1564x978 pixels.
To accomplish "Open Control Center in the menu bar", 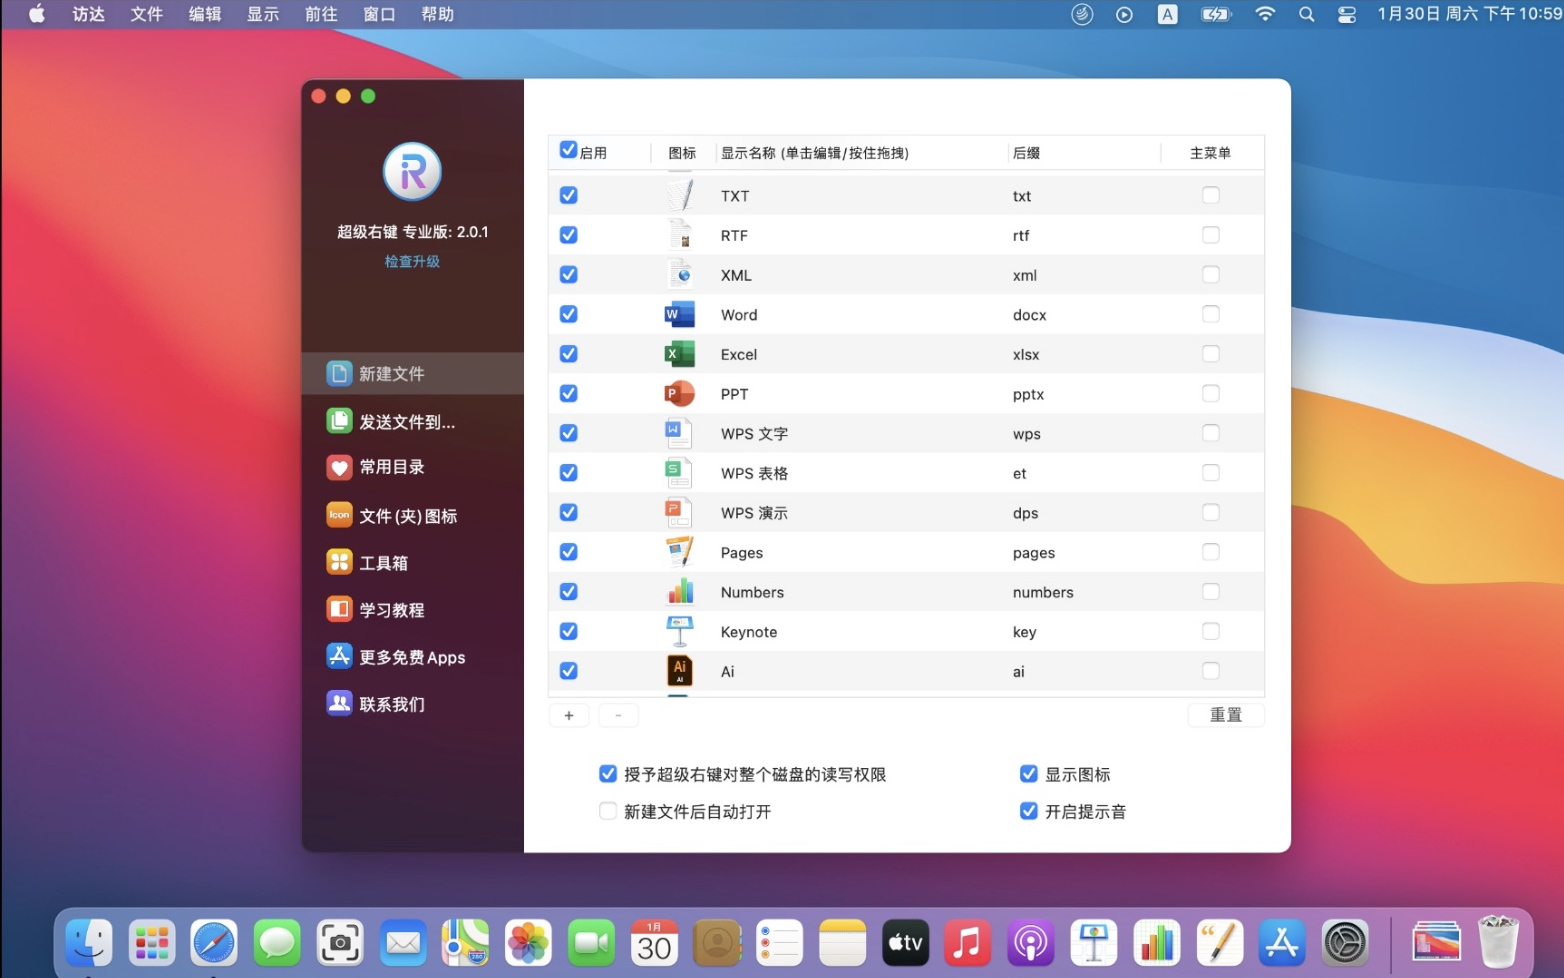I will 1347,14.
